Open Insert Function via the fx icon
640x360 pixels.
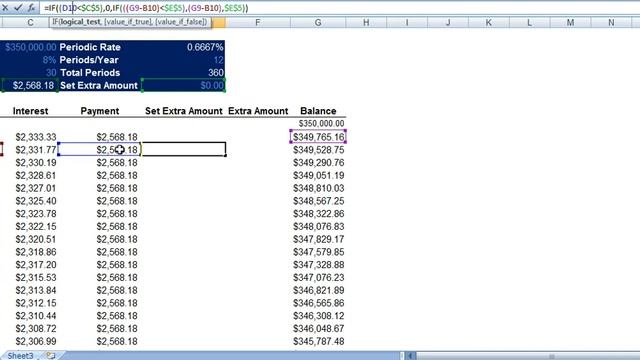pyautogui.click(x=31, y=8)
